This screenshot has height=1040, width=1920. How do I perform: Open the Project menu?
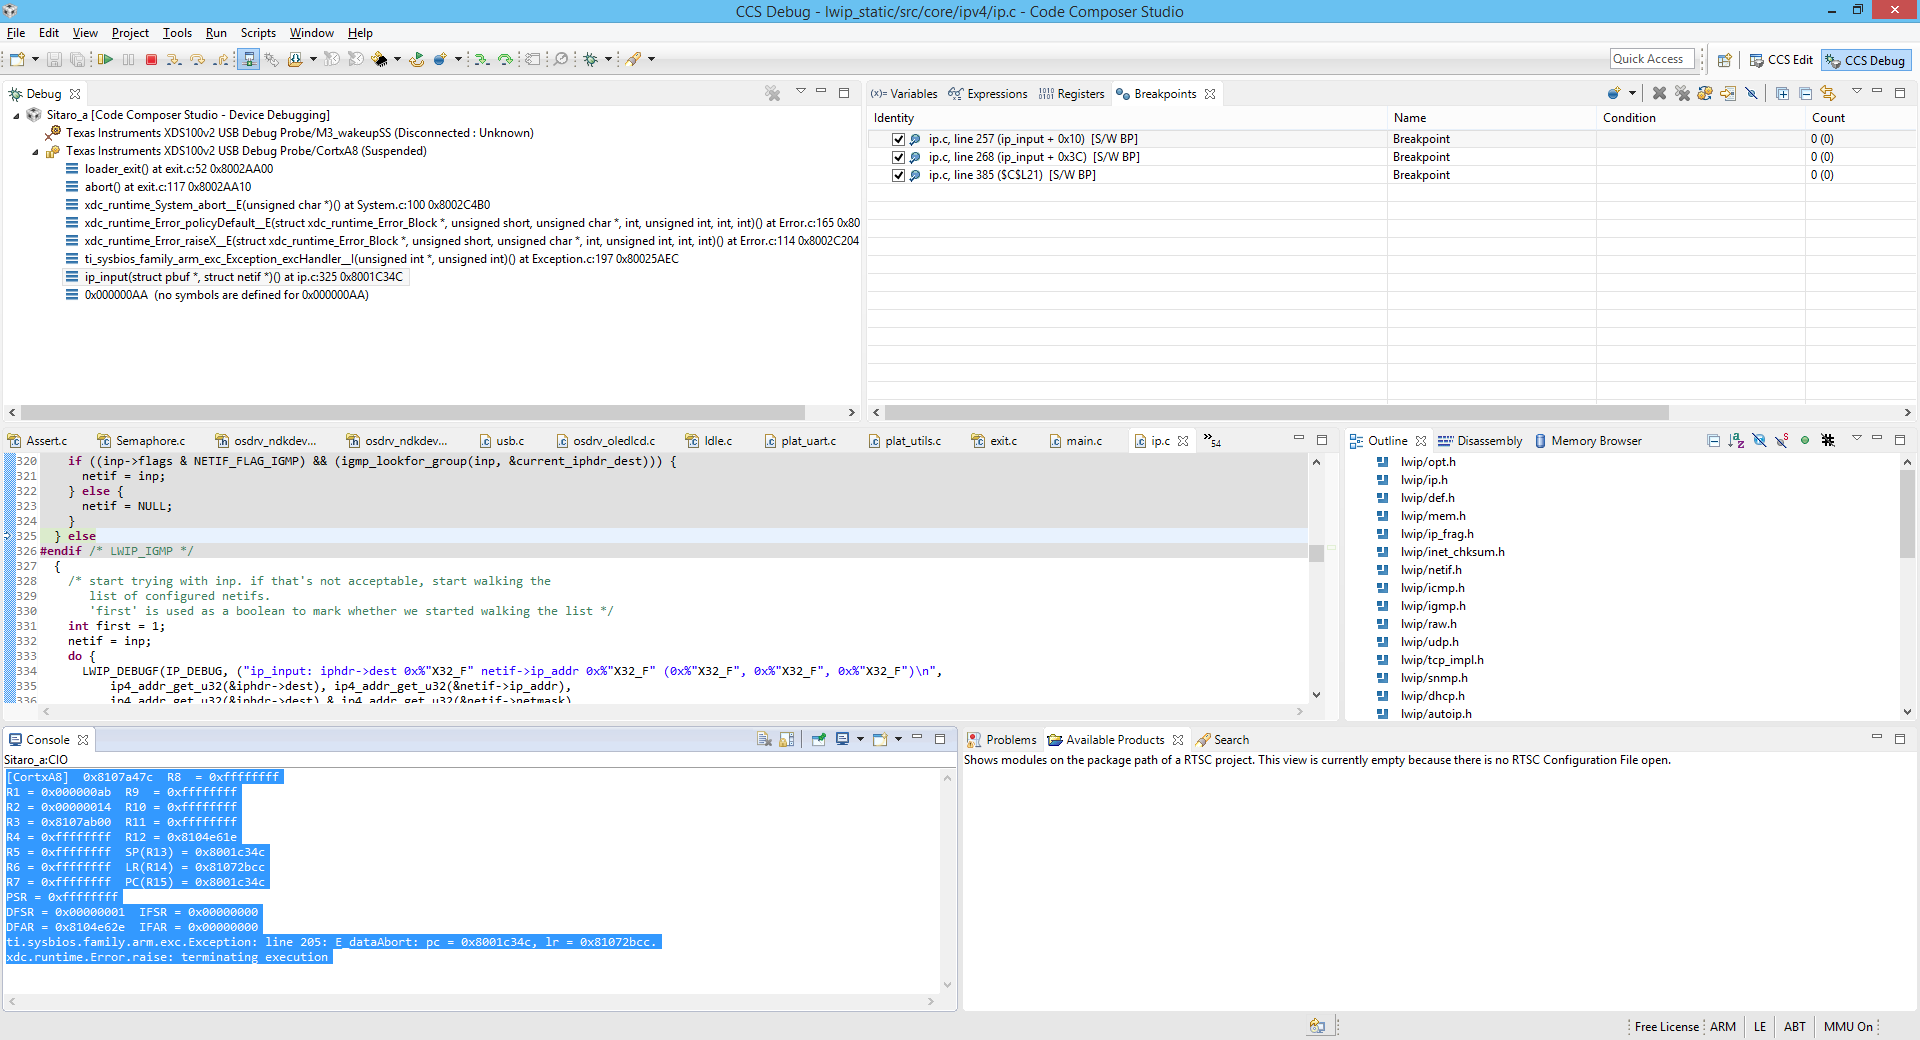tap(130, 33)
